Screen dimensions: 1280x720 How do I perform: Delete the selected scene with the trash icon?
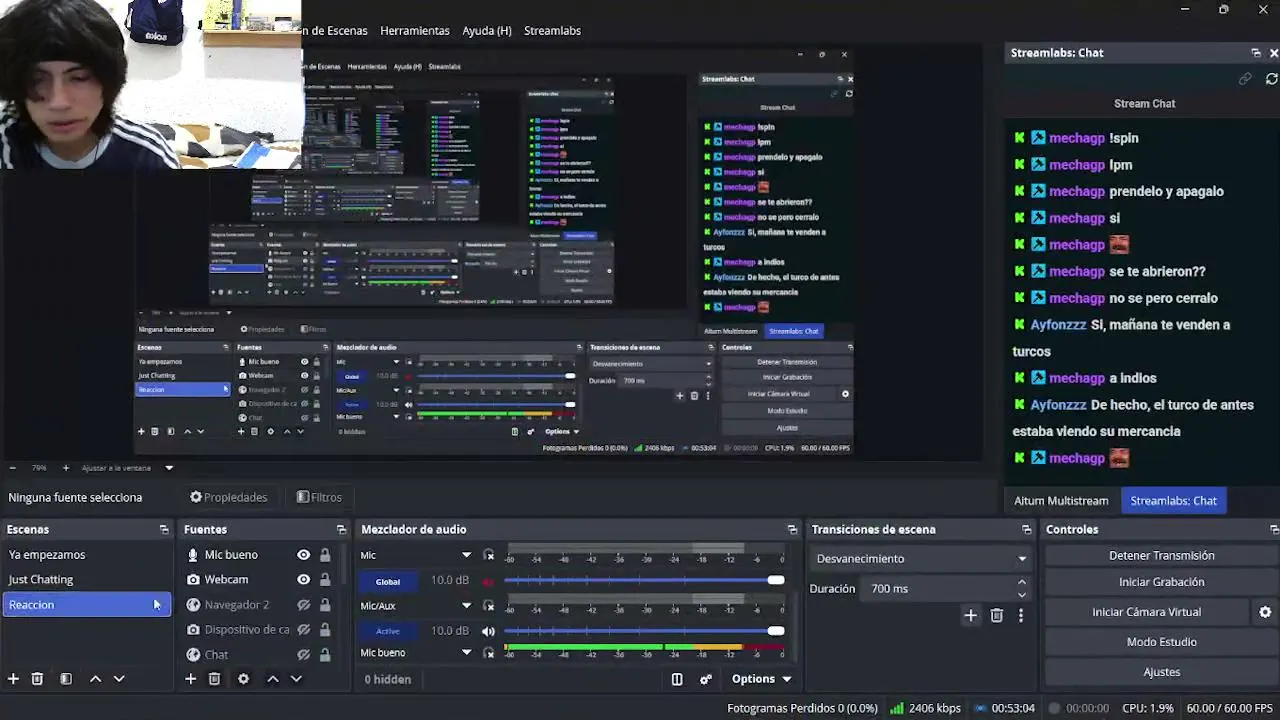tap(37, 679)
